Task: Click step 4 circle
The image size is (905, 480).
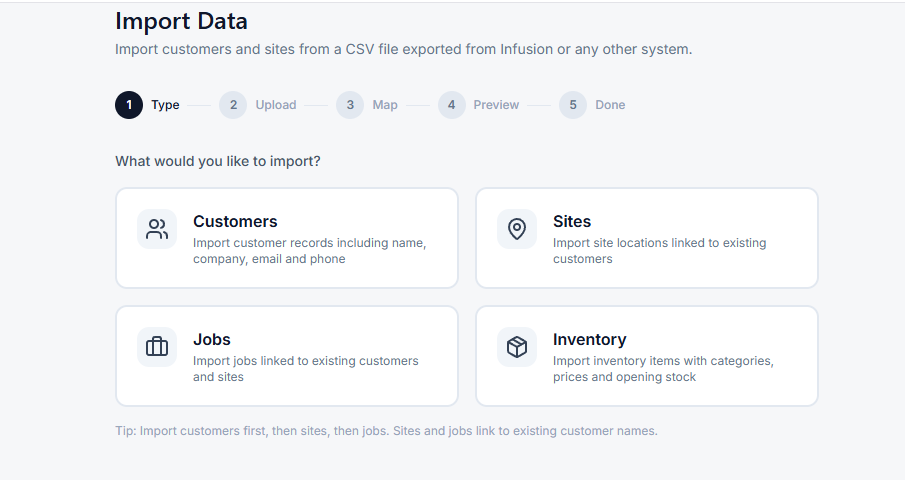Action: pyautogui.click(x=451, y=105)
